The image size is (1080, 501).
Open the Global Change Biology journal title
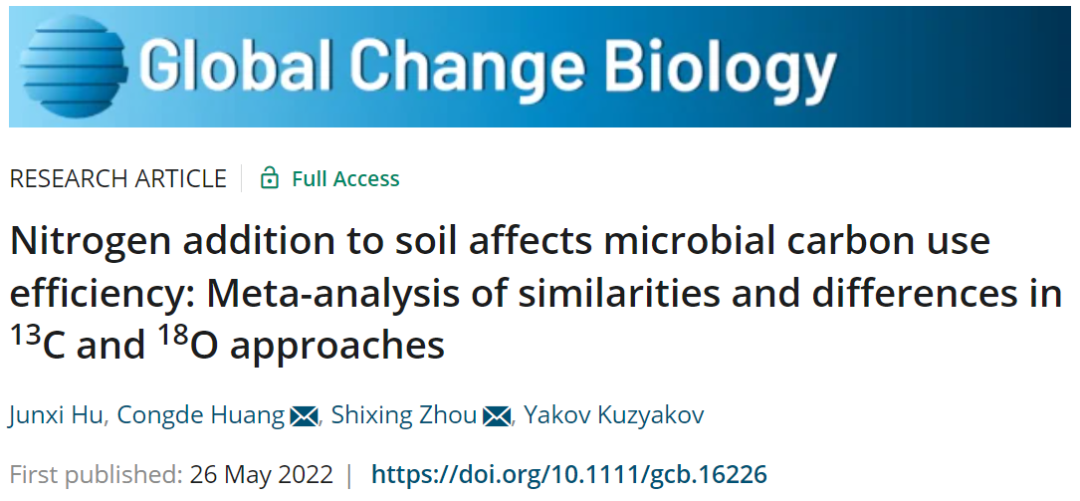tap(490, 65)
